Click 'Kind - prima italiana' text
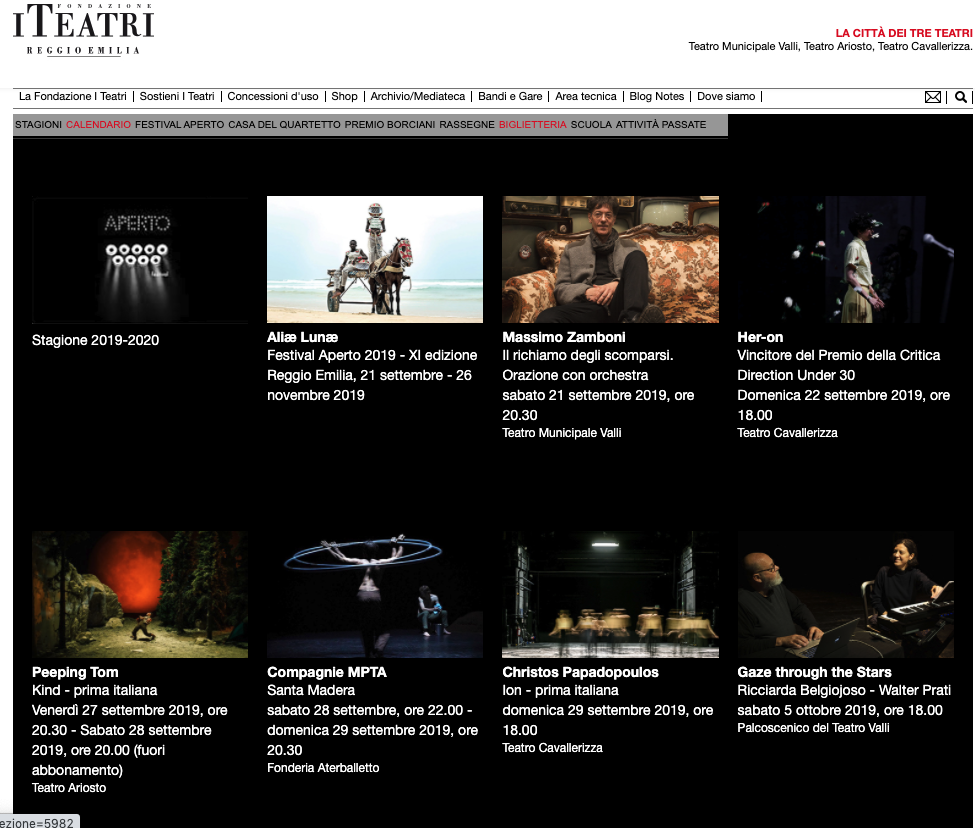Viewport: 975px width, 828px height. click(x=95, y=690)
